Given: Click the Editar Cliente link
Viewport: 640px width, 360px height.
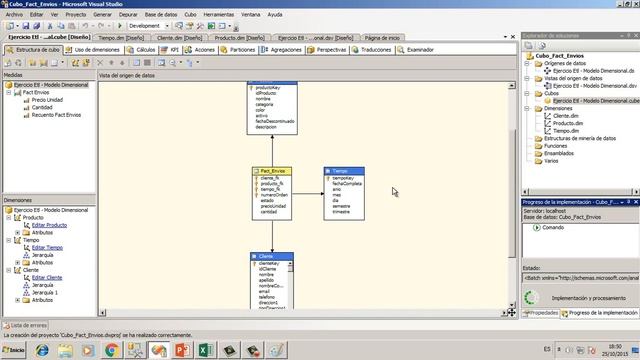Looking at the screenshot, I should pyautogui.click(x=47, y=278).
